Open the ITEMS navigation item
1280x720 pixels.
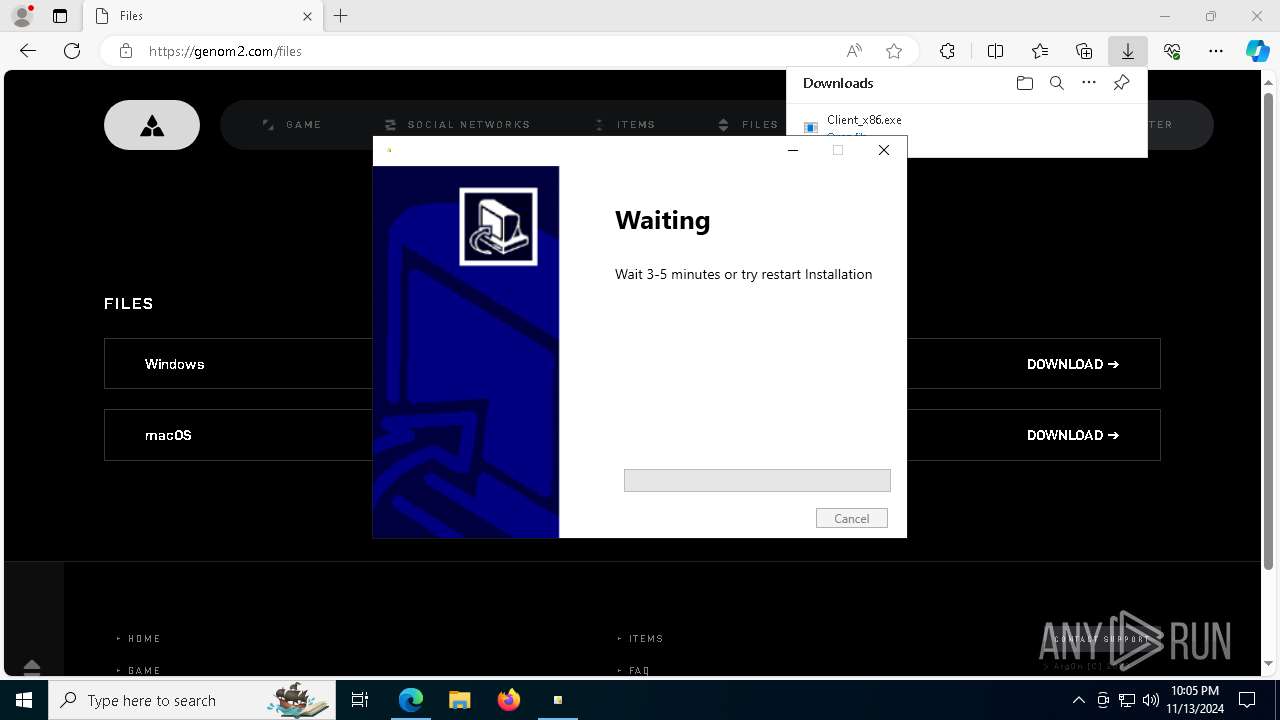point(625,125)
